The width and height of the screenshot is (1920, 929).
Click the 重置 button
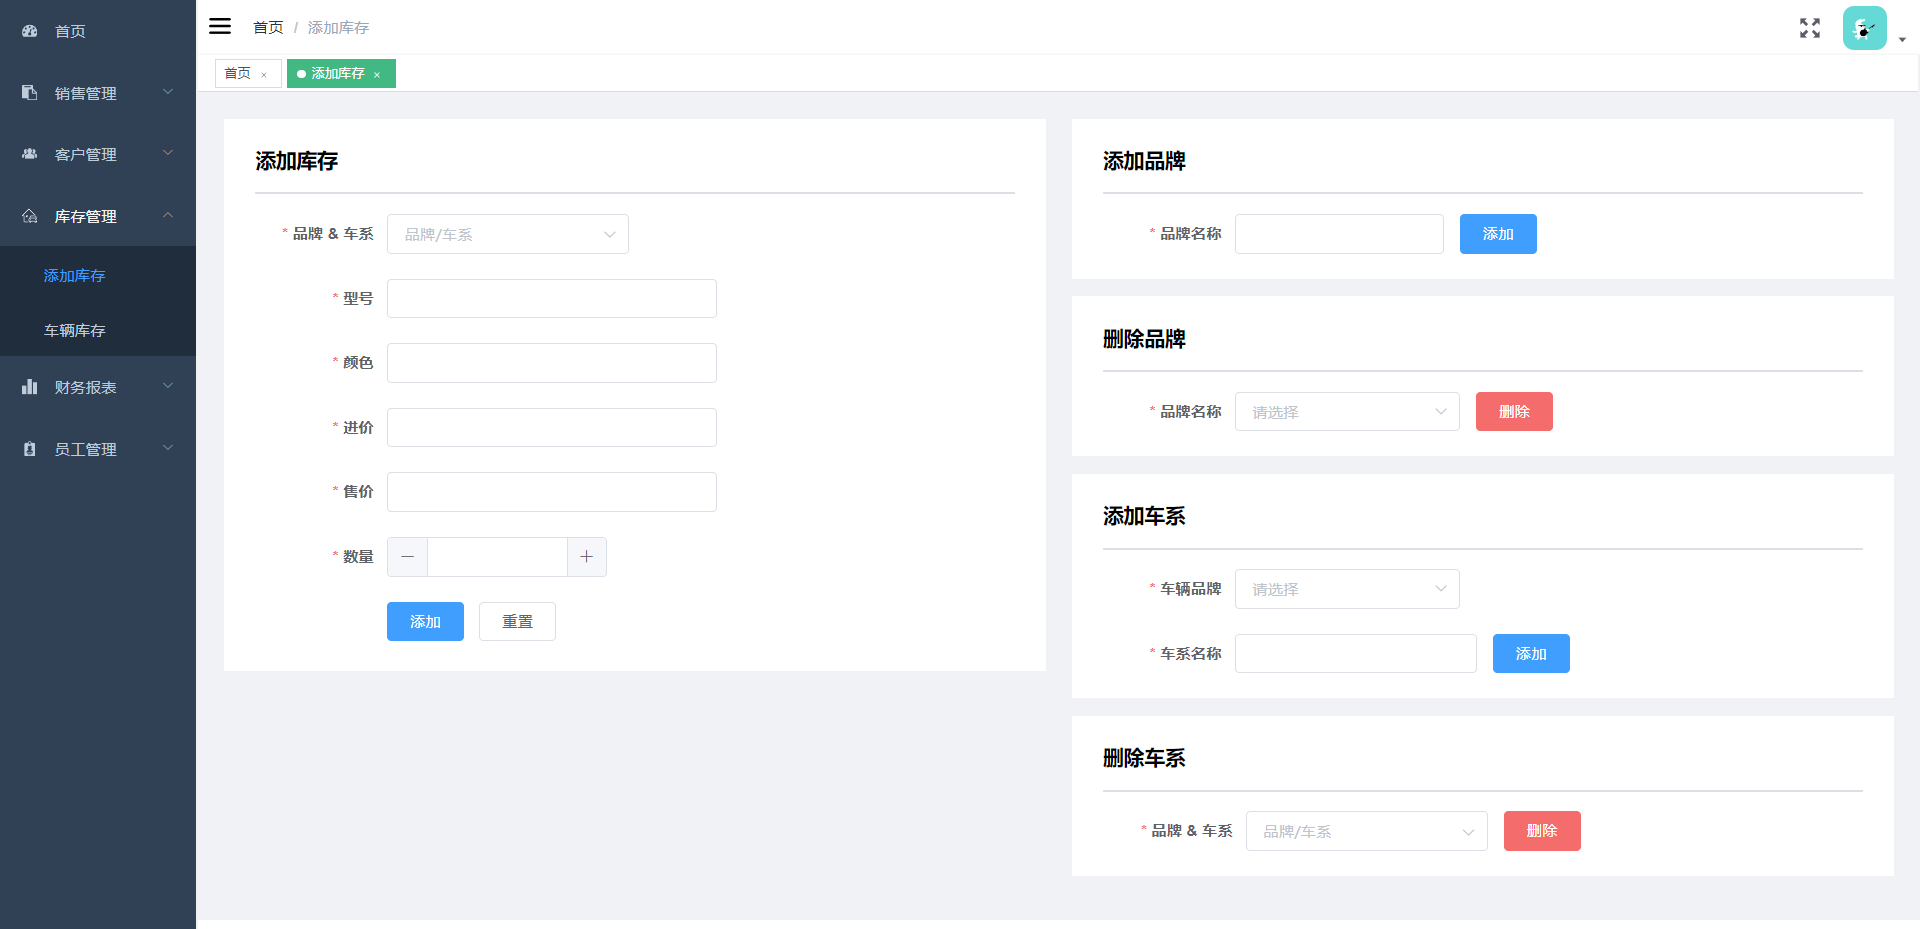click(517, 622)
